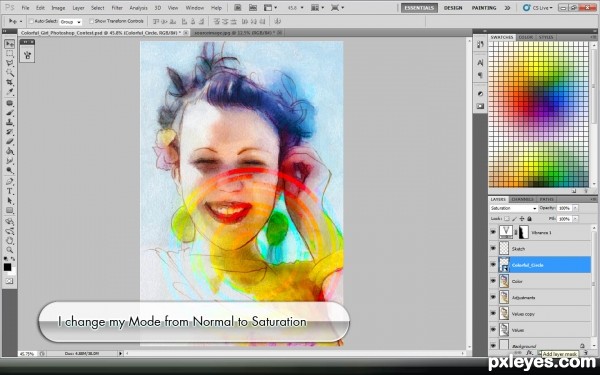This screenshot has height=375, width=600.
Task: Enable Show Transform Controls checkbox
Action: click(x=91, y=21)
